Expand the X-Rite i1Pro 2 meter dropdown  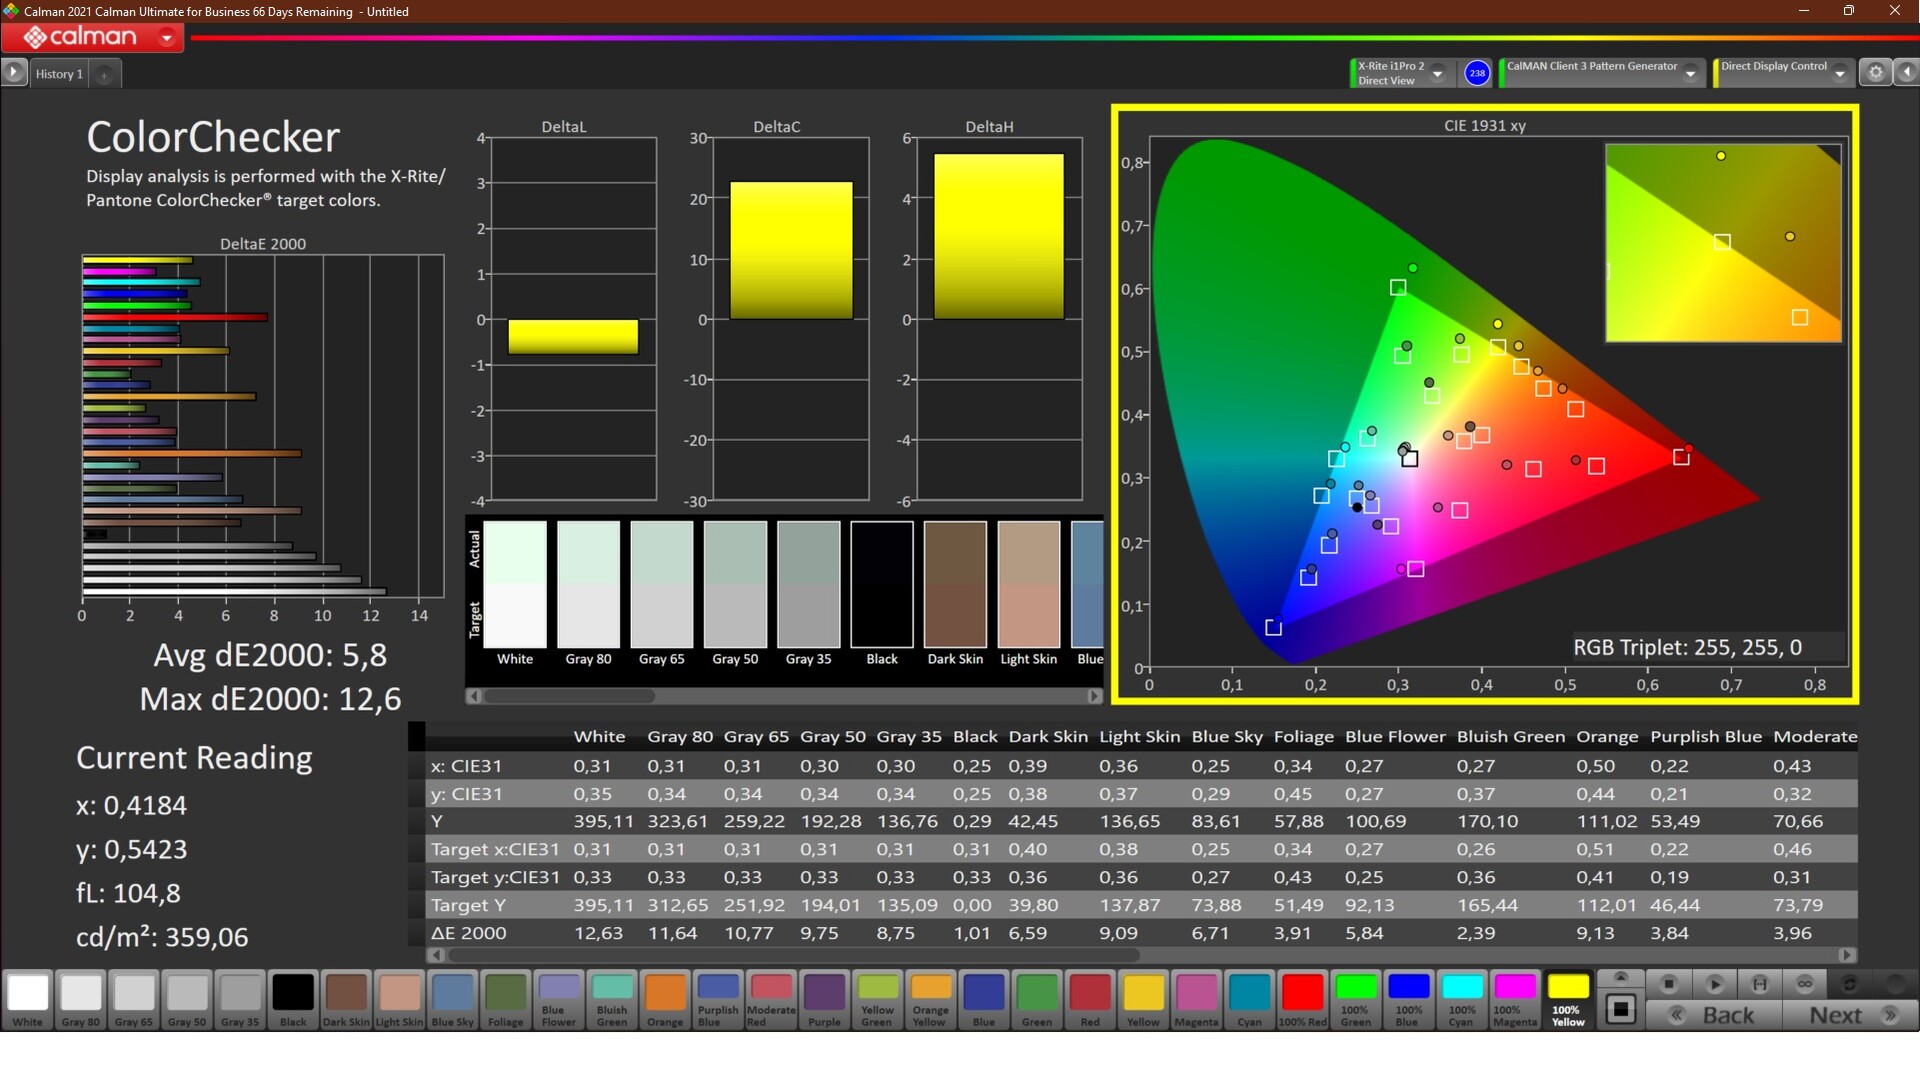click(1438, 73)
